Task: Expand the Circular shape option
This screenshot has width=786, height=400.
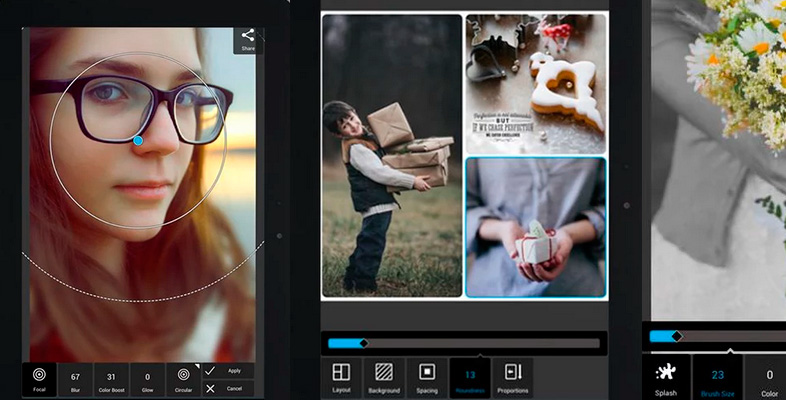Action: (x=183, y=380)
